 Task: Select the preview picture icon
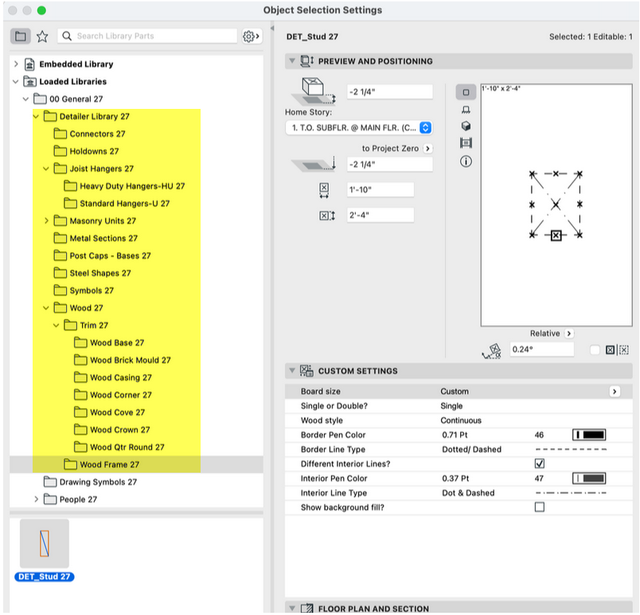tap(466, 143)
